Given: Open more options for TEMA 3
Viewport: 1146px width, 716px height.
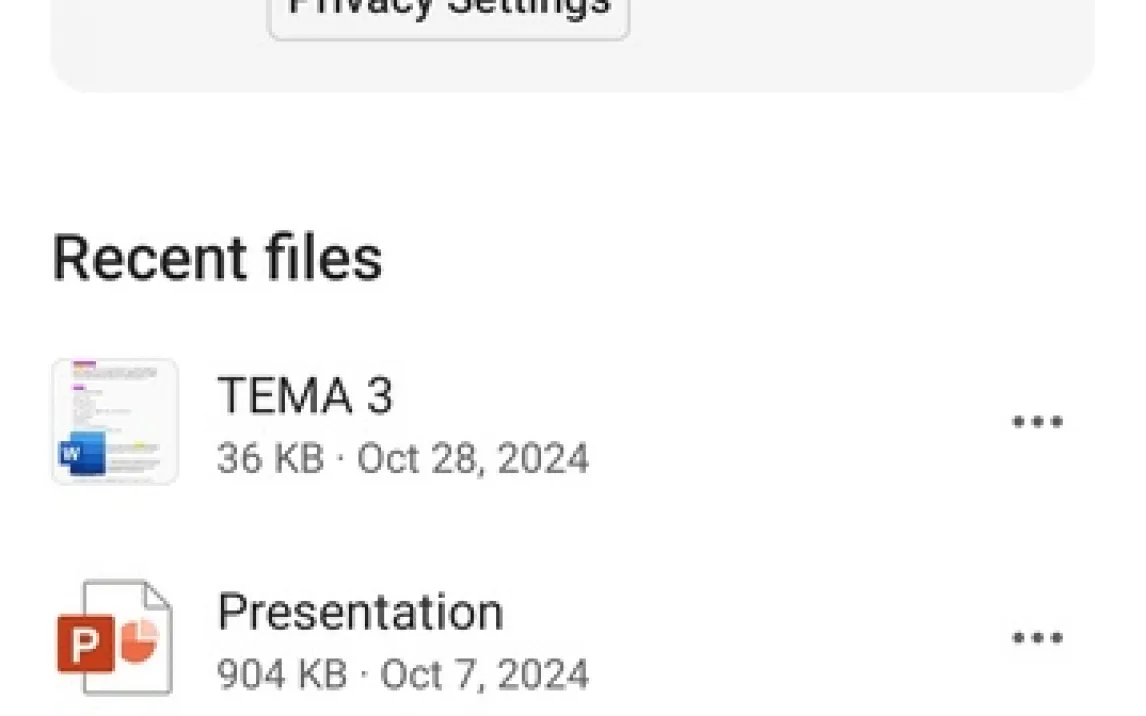Looking at the screenshot, I should tap(1036, 422).
